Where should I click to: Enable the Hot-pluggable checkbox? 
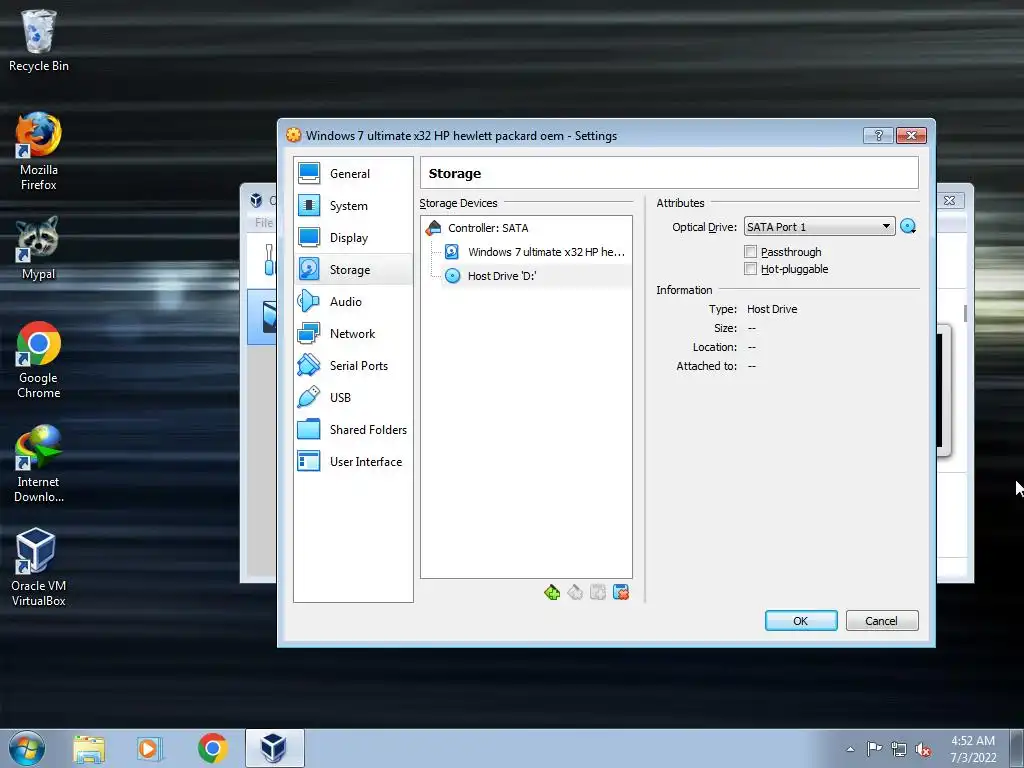click(750, 268)
